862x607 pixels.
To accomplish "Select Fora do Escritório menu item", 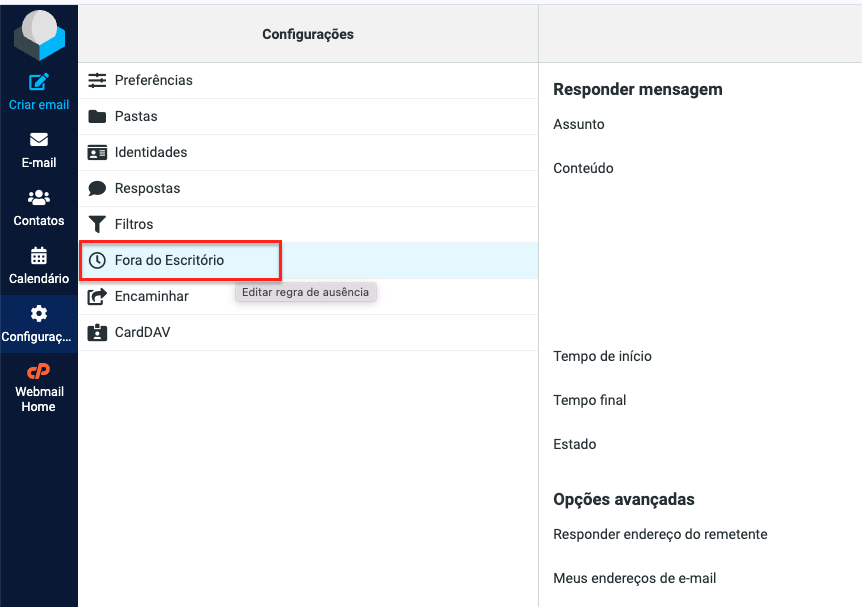I will [x=170, y=260].
